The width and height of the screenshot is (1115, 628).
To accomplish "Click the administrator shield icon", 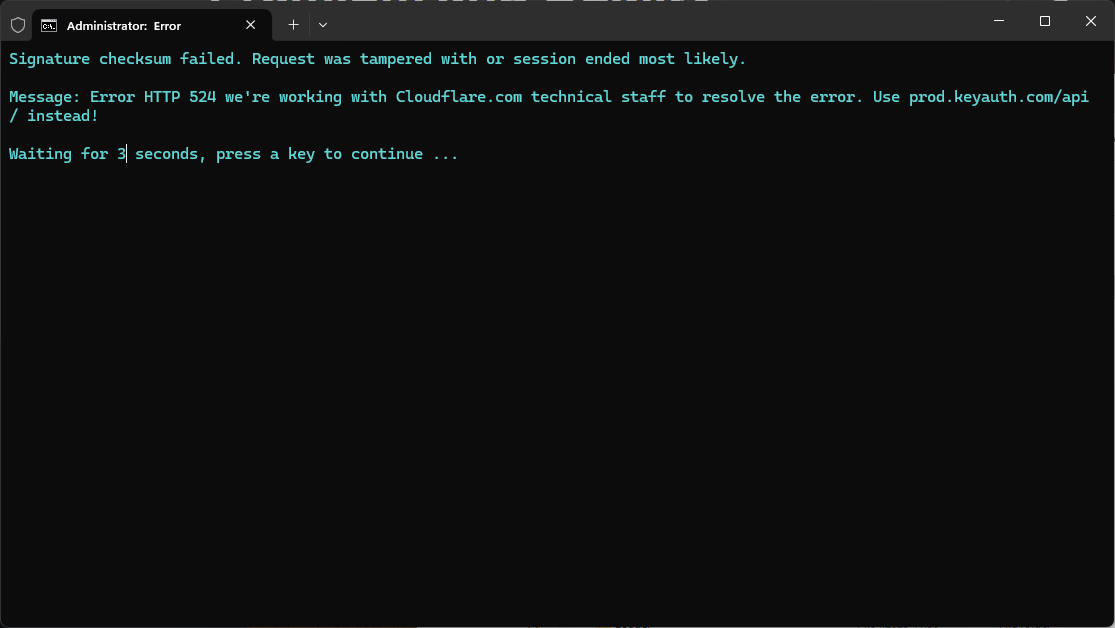I will (x=18, y=26).
